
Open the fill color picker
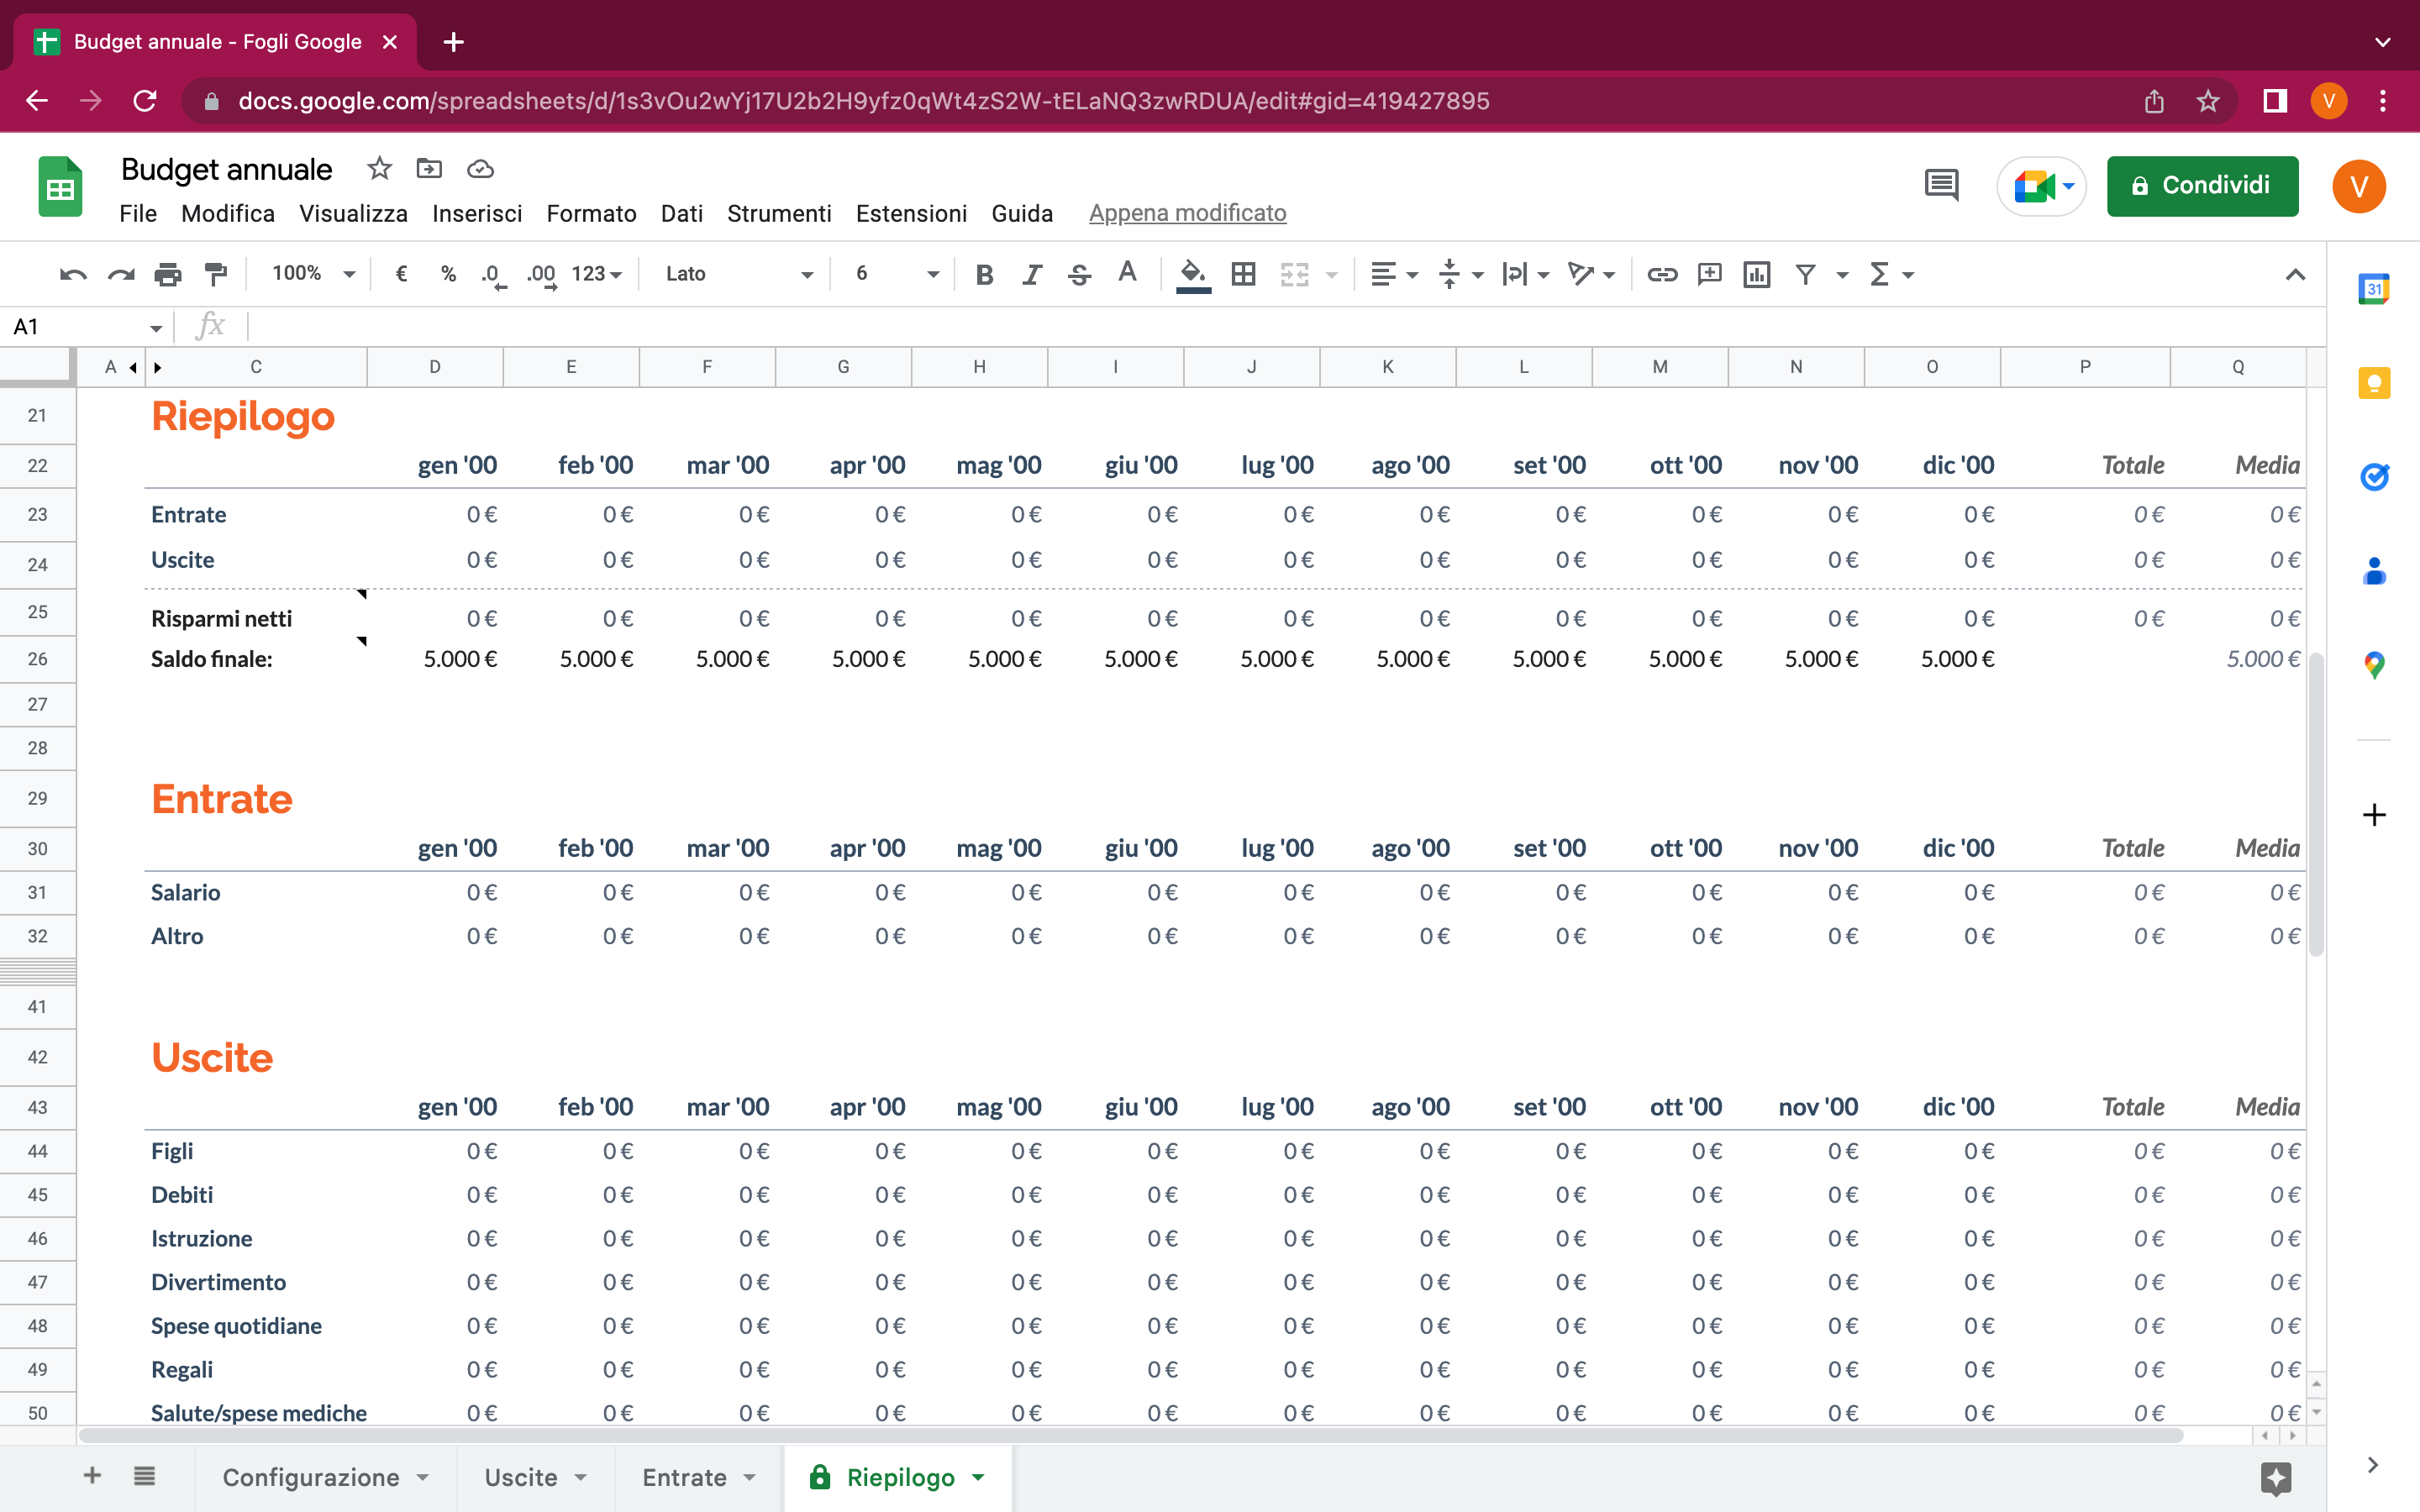pos(1192,274)
